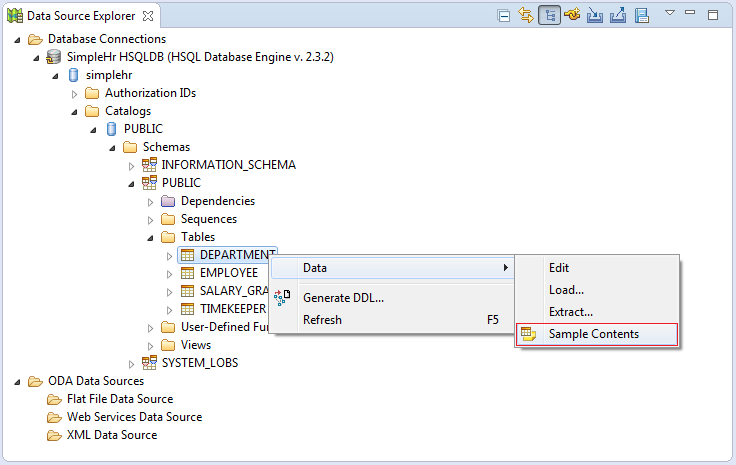
Task: Click the SALARY_GRADE table icon
Action: pos(187,291)
